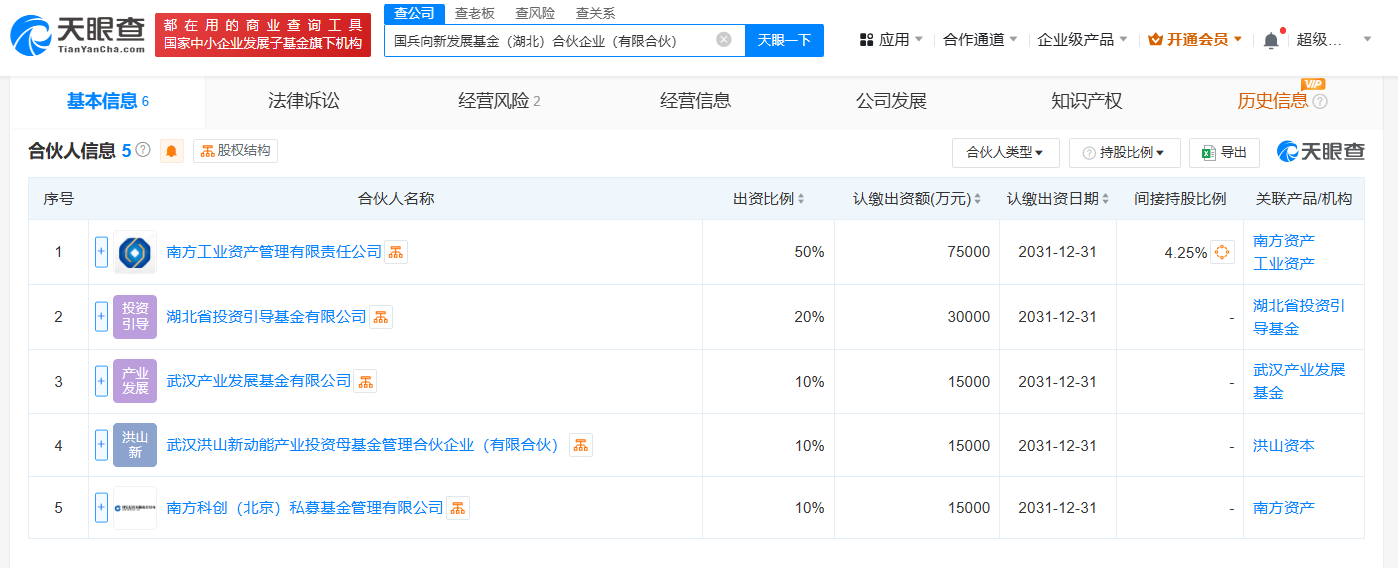1398x568 pixels.
Task: Open the 企业级产品 dropdown menu
Action: (1082, 40)
